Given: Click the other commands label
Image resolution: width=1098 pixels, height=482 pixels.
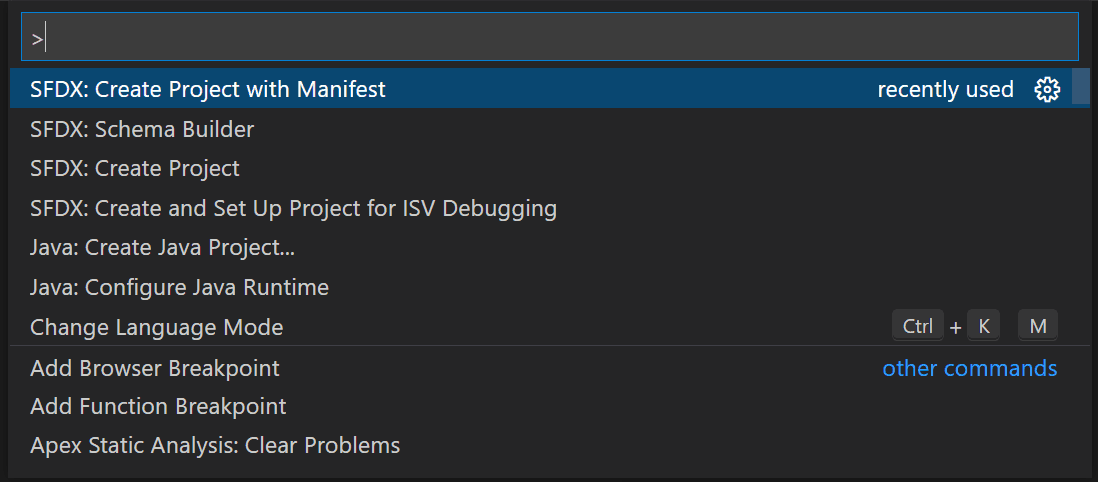Looking at the screenshot, I should [970, 368].
